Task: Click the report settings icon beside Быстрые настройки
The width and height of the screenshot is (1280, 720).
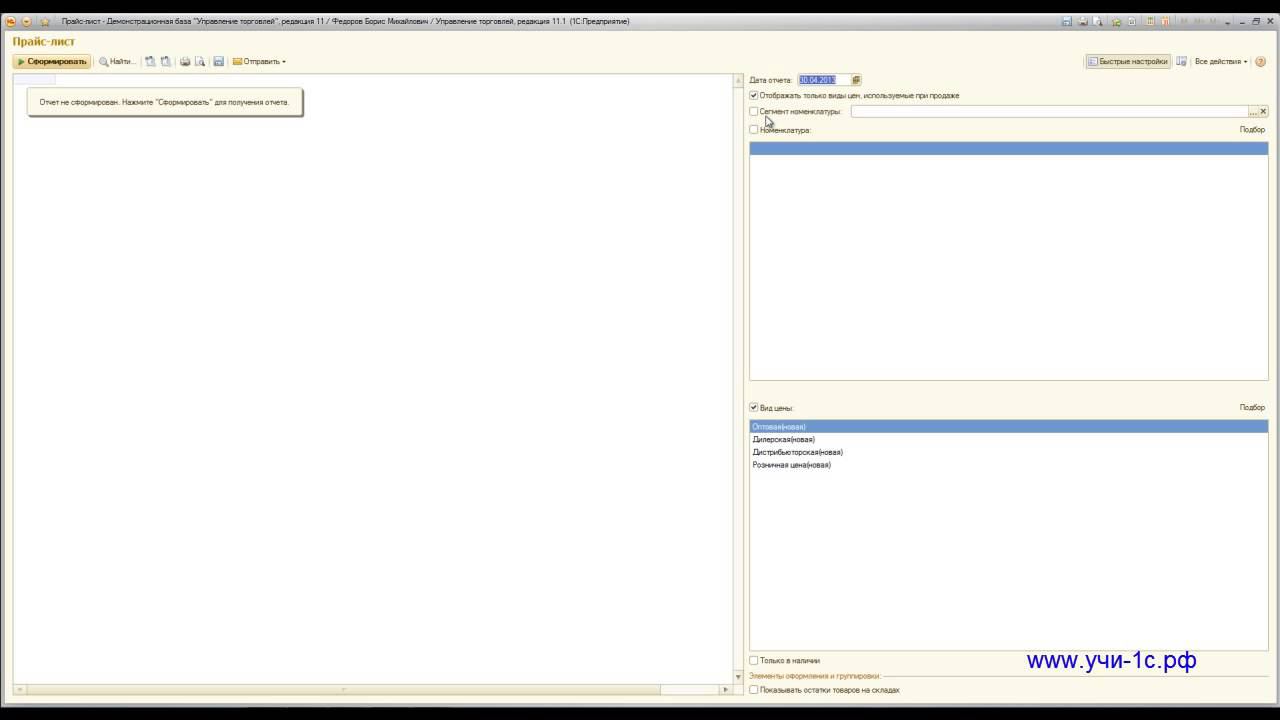Action: pos(1182,62)
